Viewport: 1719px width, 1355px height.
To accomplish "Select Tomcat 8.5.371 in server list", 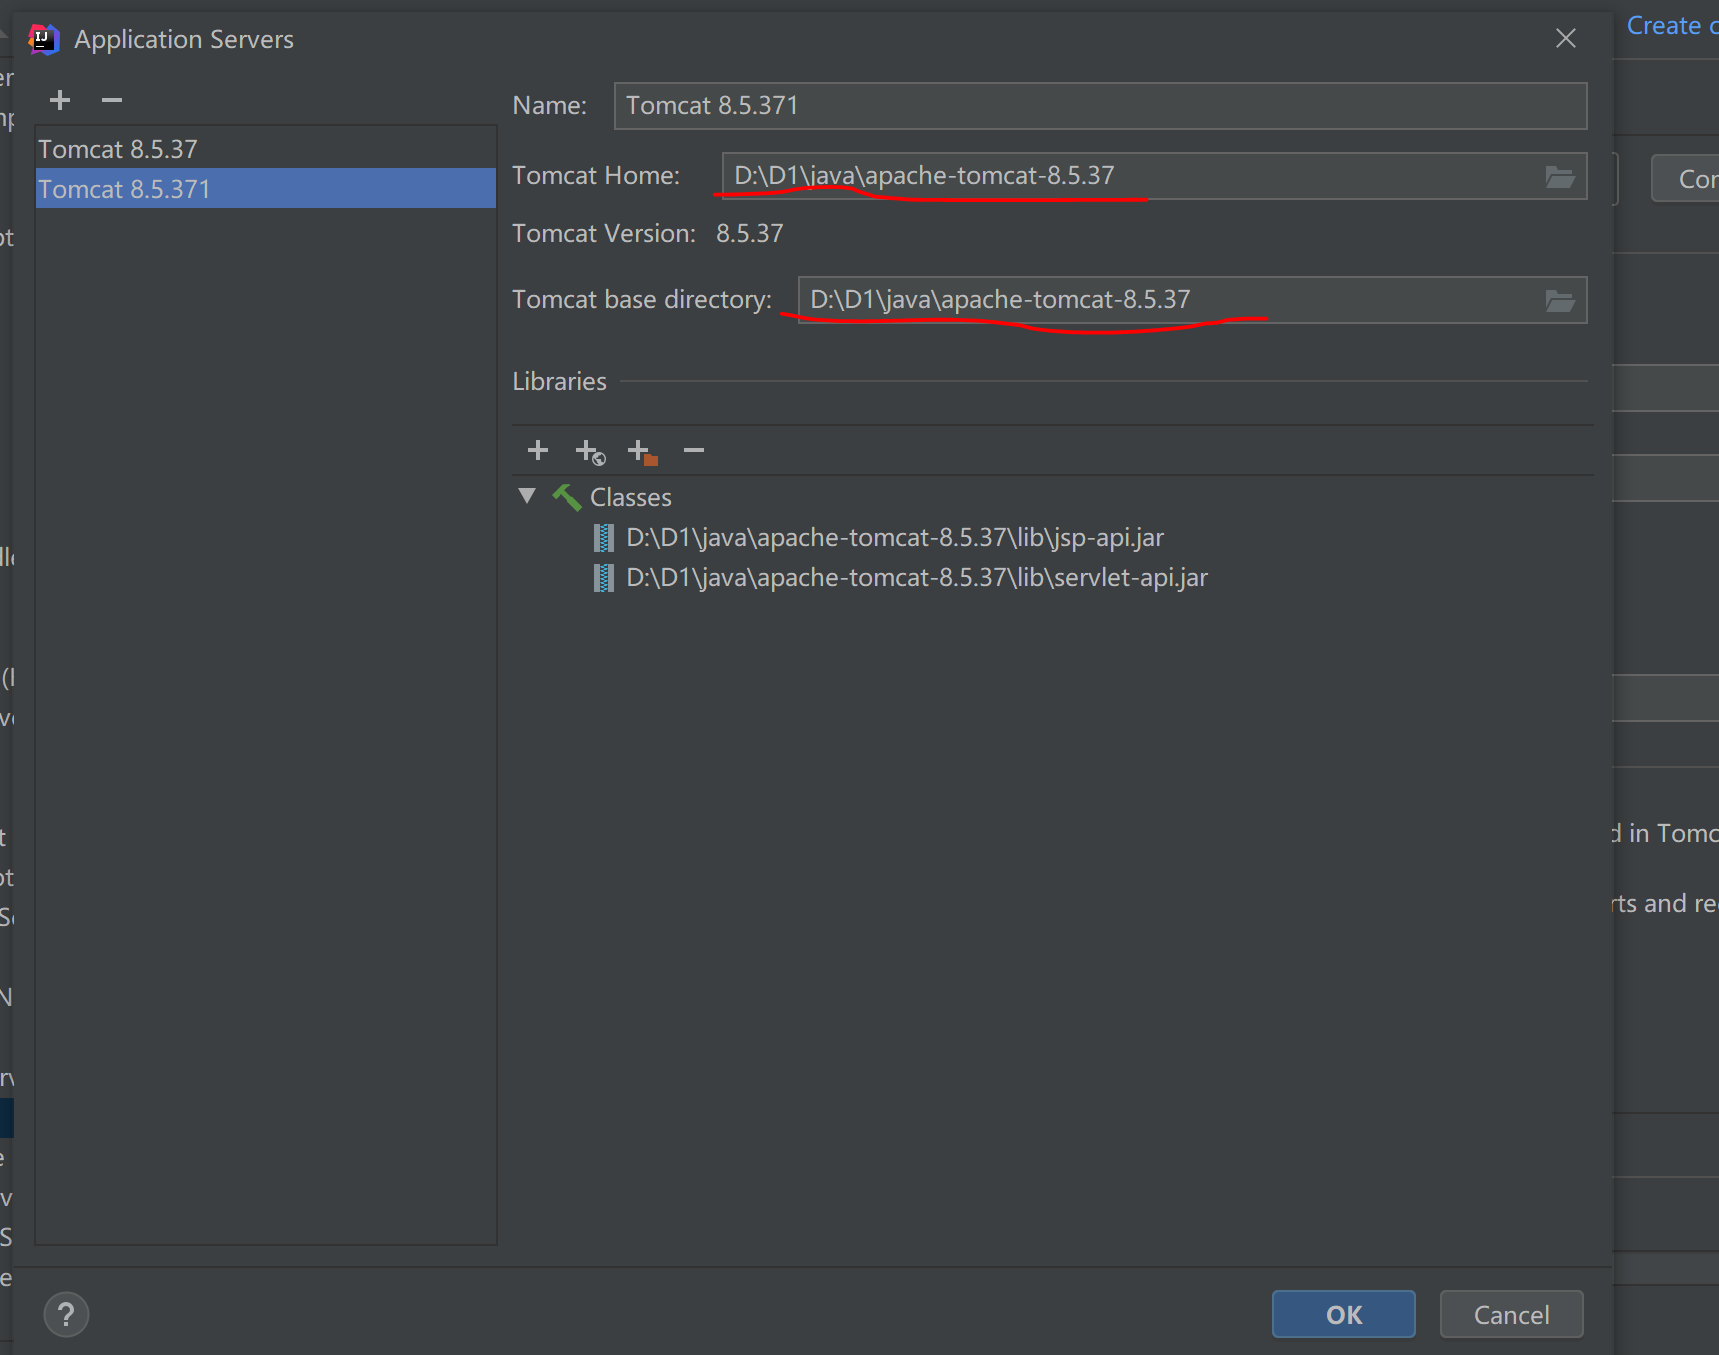I will [x=124, y=189].
